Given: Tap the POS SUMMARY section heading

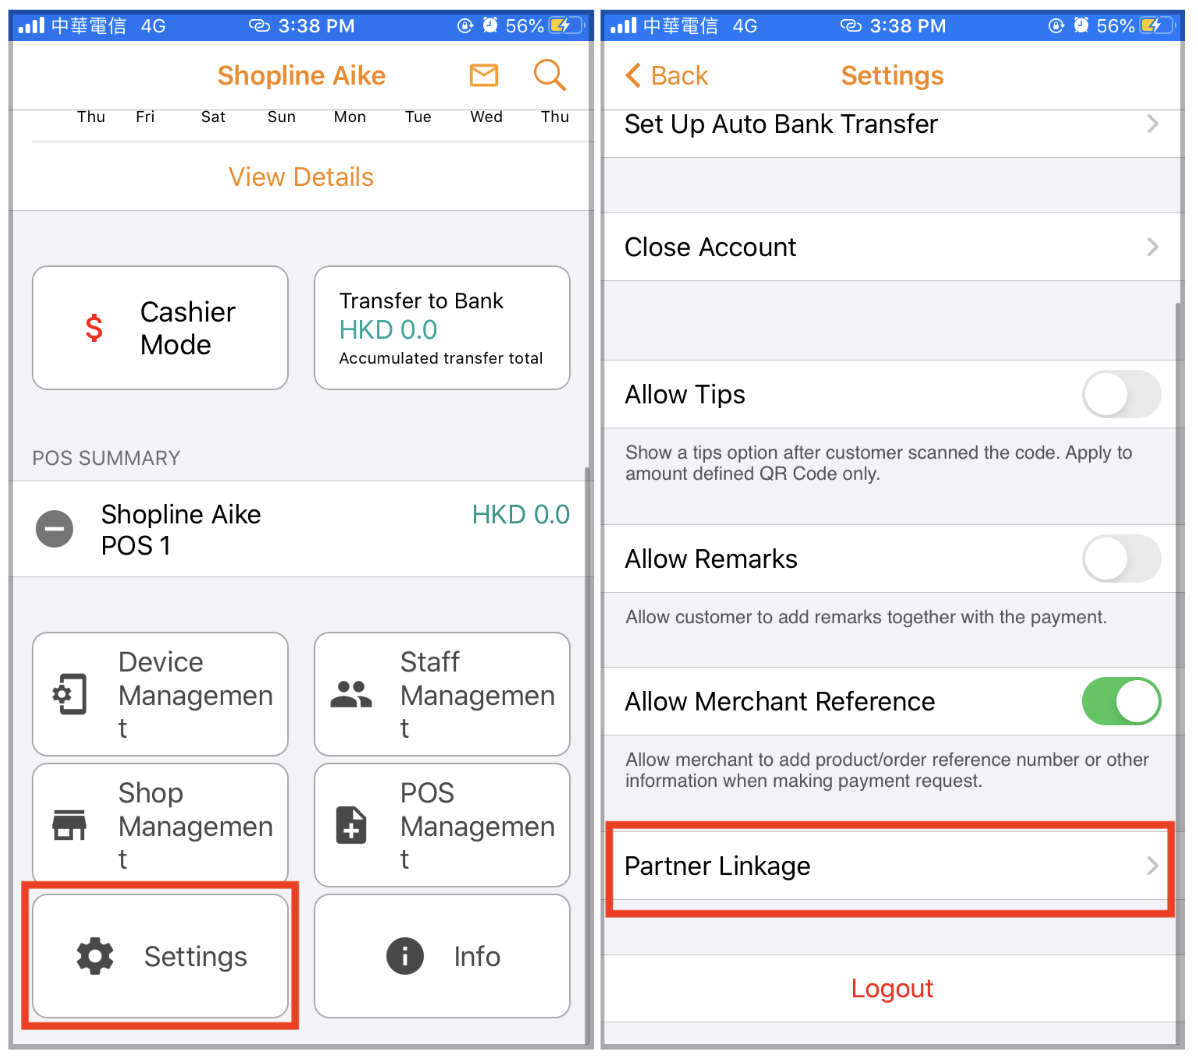Looking at the screenshot, I should tap(106, 458).
